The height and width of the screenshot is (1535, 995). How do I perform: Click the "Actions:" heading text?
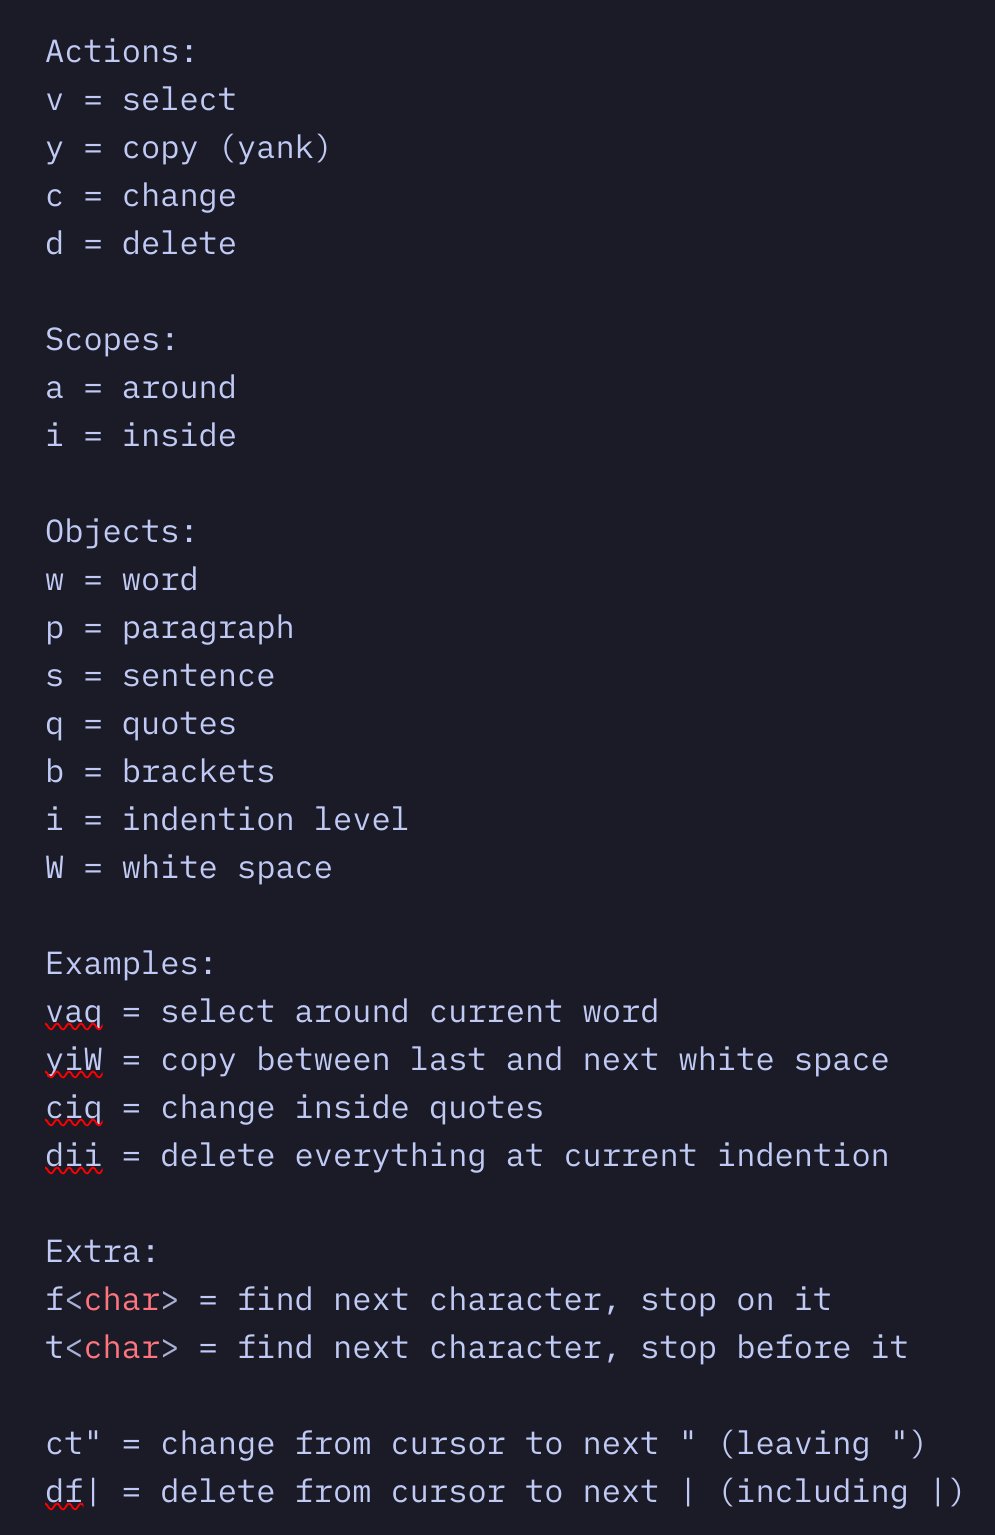click(120, 51)
